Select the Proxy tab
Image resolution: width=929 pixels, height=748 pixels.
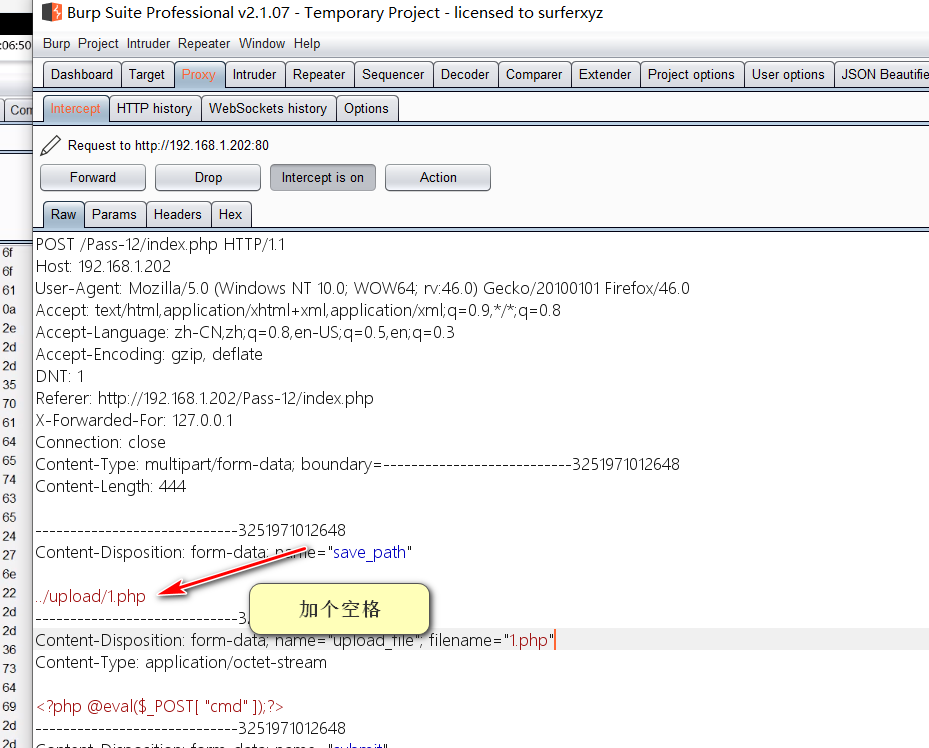click(x=198, y=75)
